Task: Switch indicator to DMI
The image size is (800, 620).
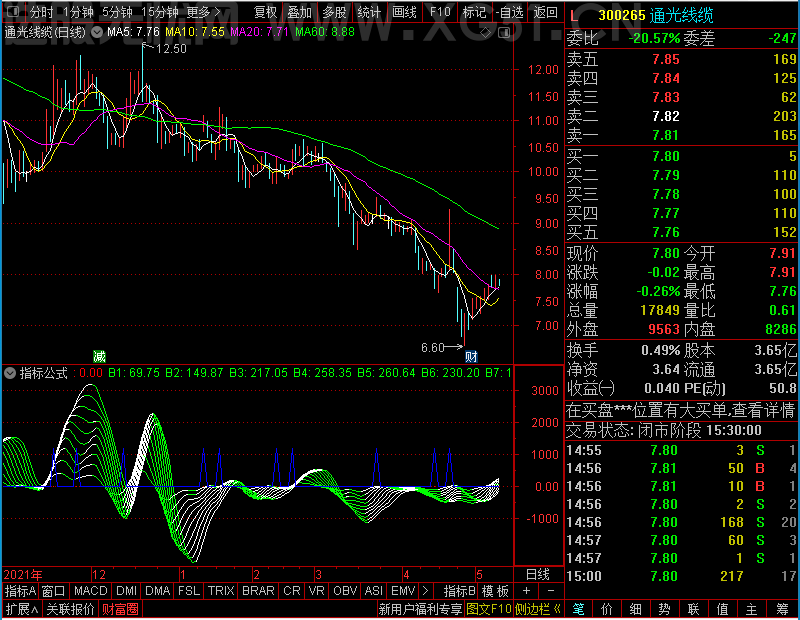Action: pyautogui.click(x=126, y=591)
